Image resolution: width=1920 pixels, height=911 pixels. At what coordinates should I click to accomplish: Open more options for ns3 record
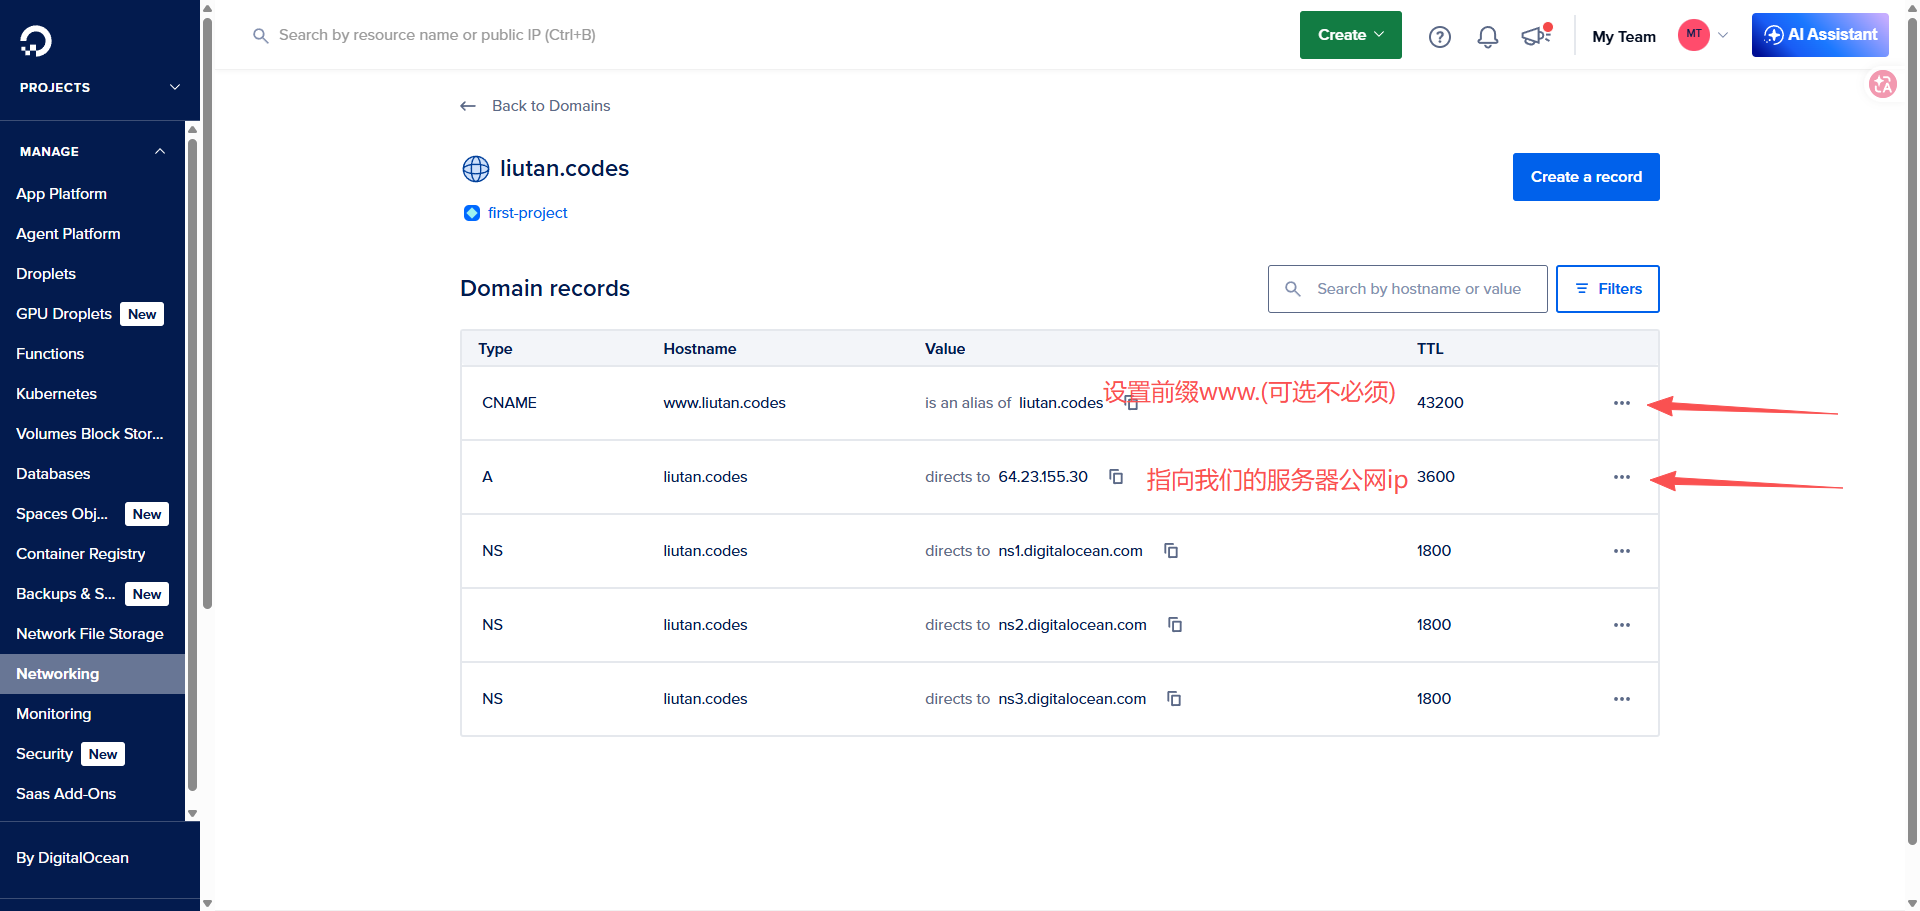click(1622, 699)
